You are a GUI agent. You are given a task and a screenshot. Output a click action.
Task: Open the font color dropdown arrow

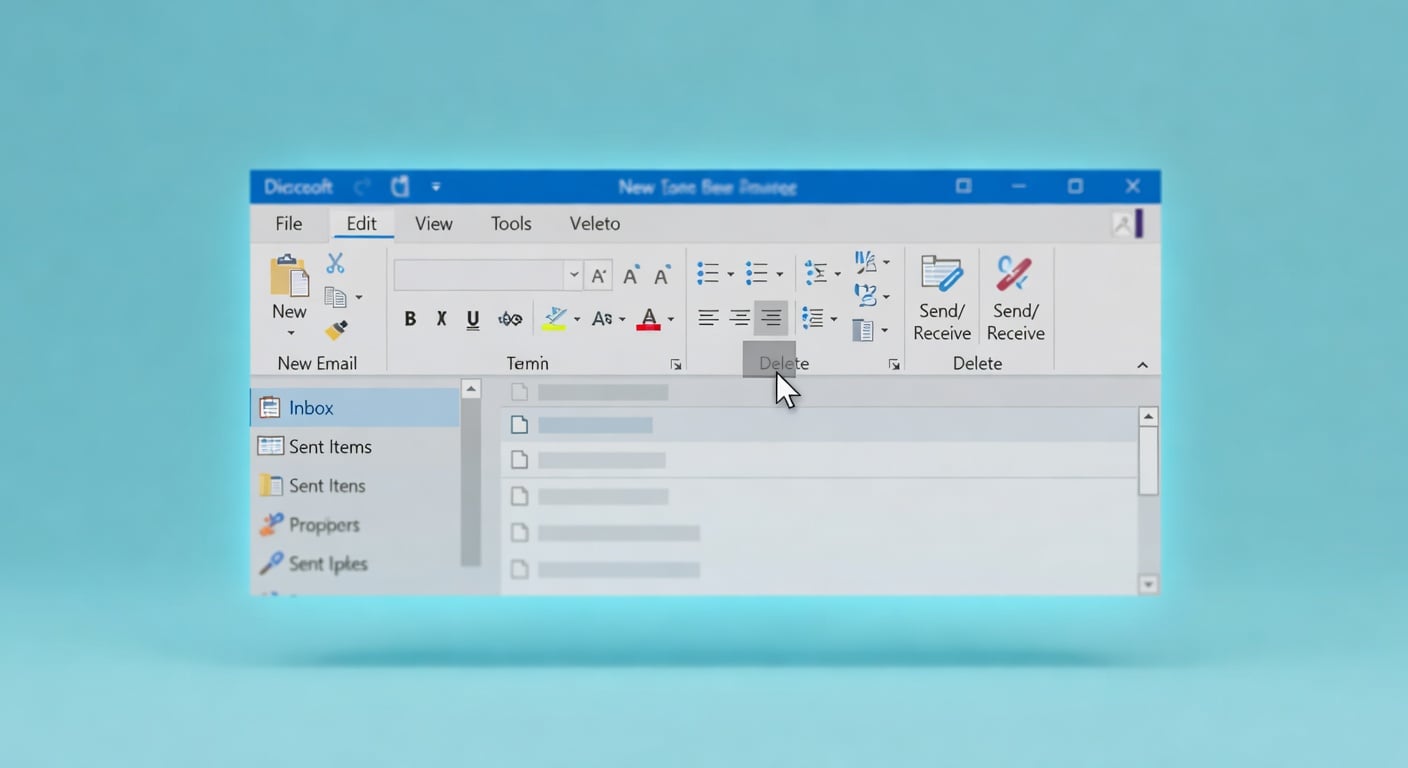point(670,320)
